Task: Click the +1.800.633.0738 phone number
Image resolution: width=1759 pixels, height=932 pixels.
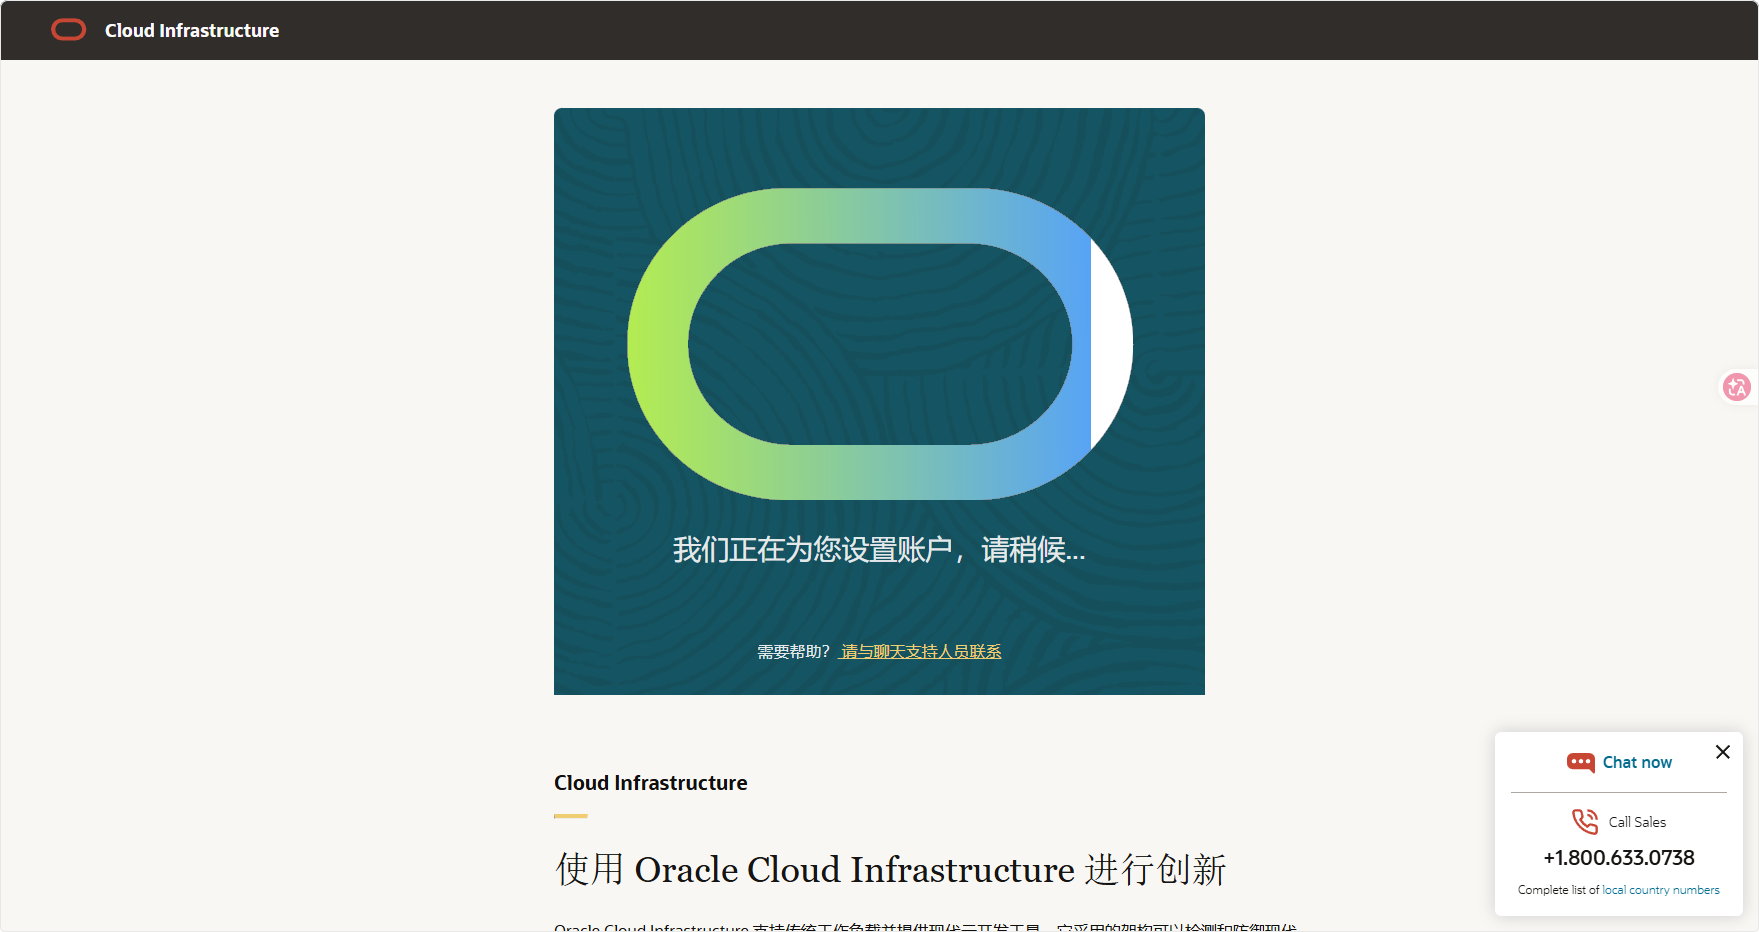Action: pos(1619,858)
